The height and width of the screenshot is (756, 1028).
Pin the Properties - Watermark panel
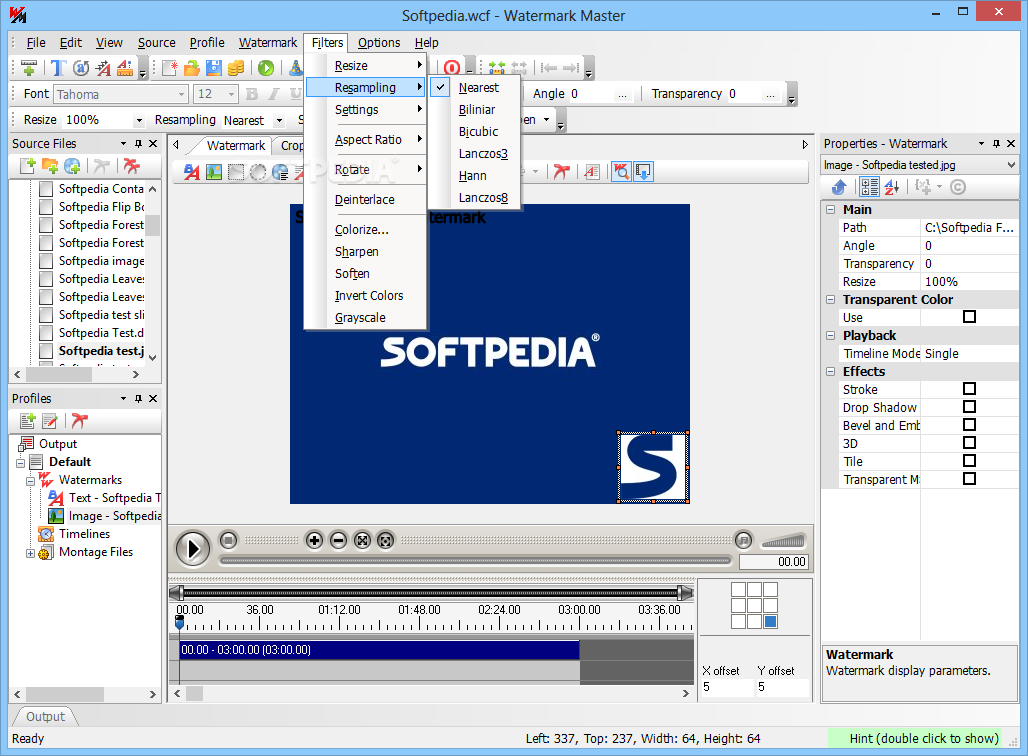[x=997, y=144]
